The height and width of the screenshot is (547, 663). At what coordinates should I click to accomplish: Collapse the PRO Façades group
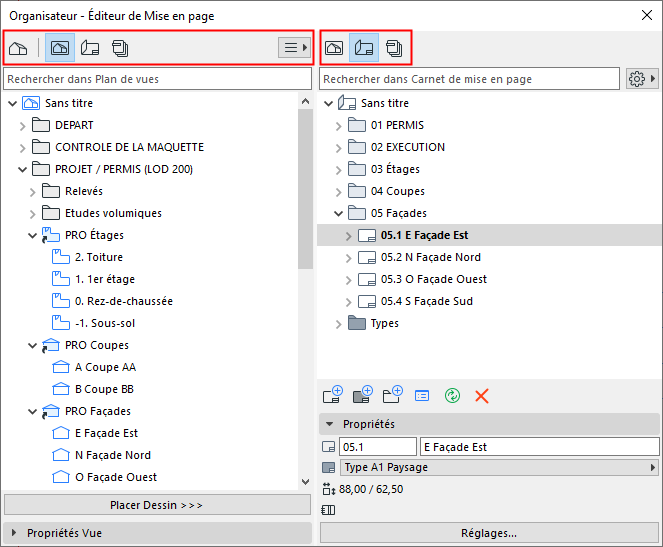[33, 411]
